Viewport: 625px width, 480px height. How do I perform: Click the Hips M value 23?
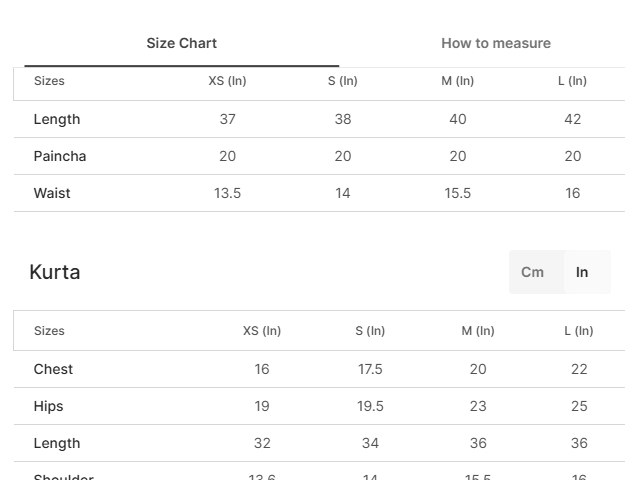[478, 406]
